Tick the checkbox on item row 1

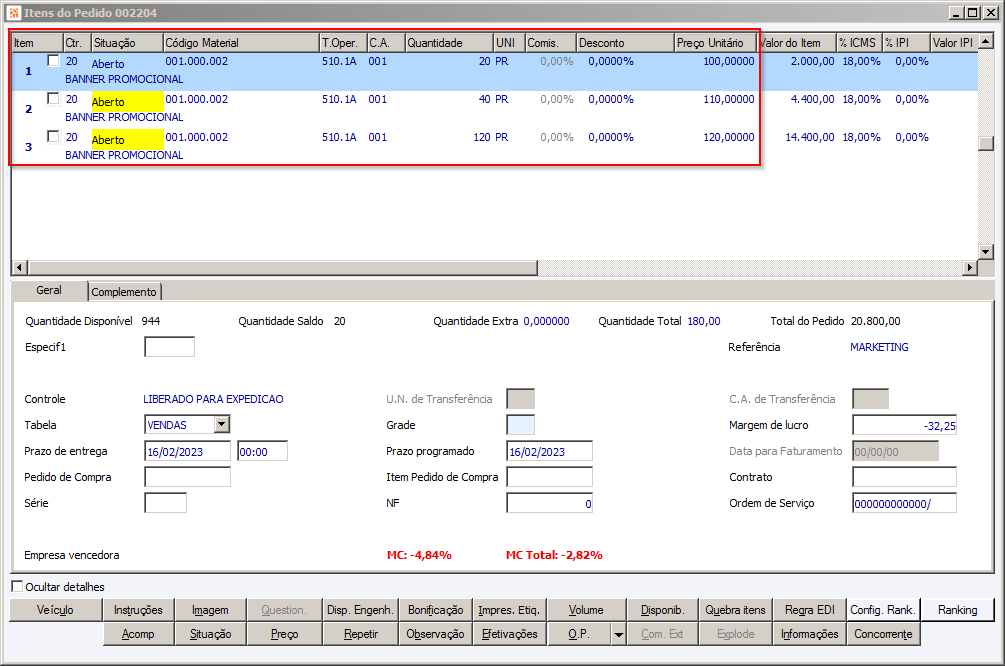click(x=53, y=61)
